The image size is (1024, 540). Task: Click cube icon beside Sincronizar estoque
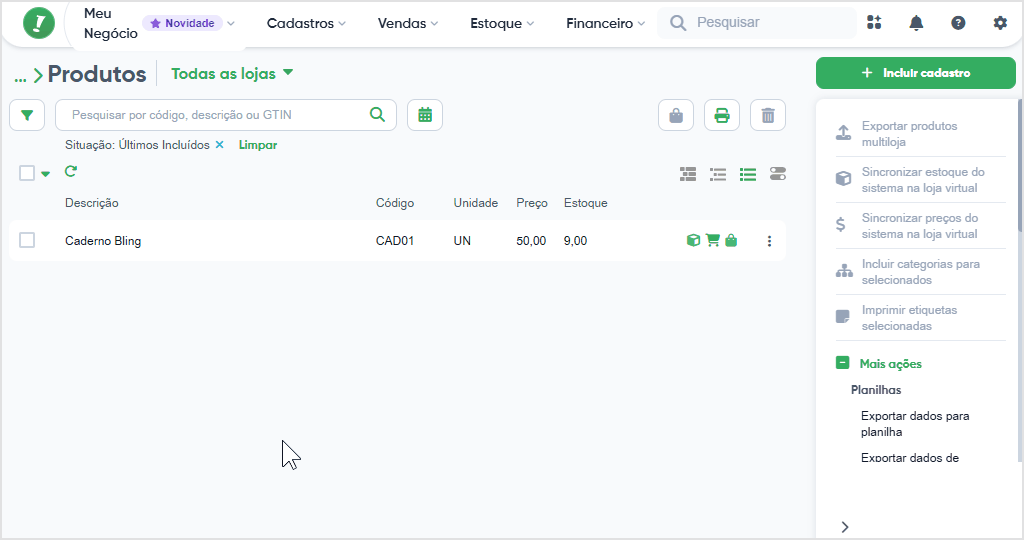coord(843,179)
